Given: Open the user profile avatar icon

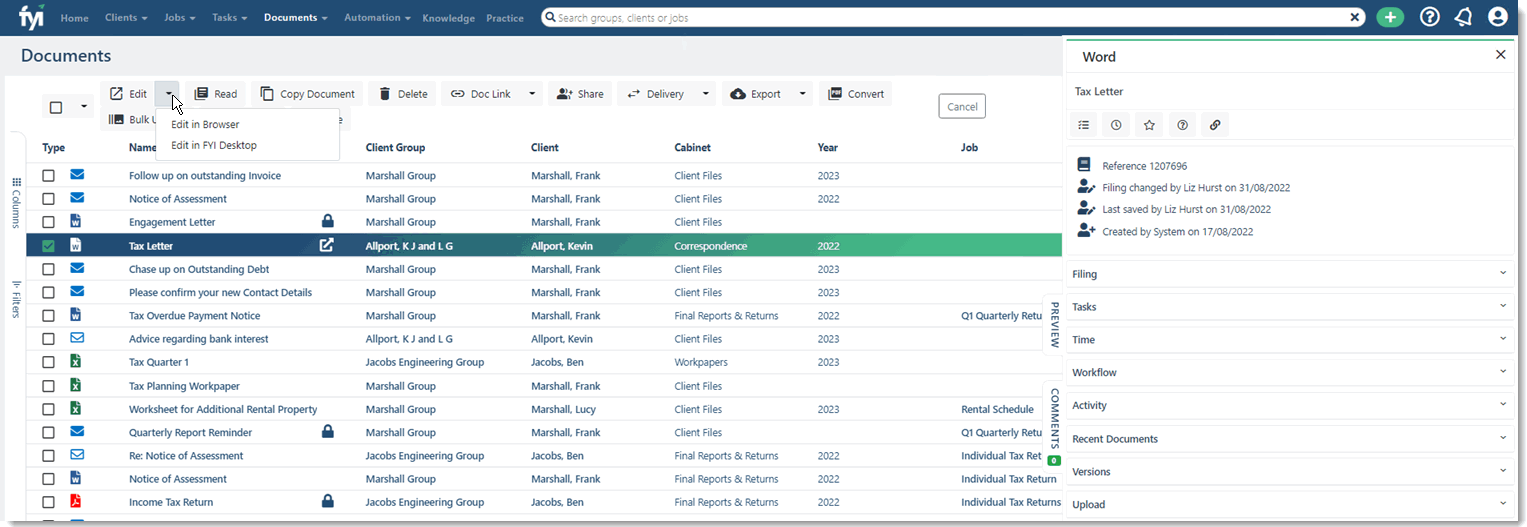Looking at the screenshot, I should coord(1497,17).
